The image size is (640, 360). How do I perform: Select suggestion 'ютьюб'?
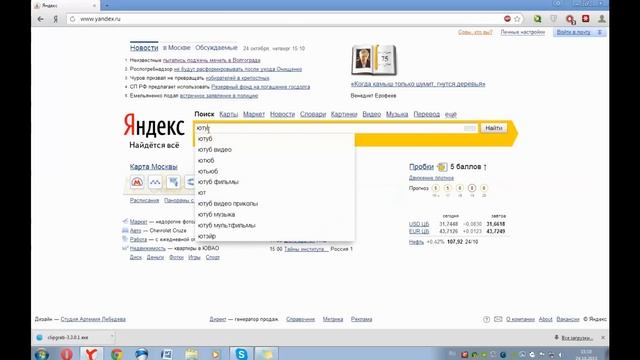coord(208,171)
